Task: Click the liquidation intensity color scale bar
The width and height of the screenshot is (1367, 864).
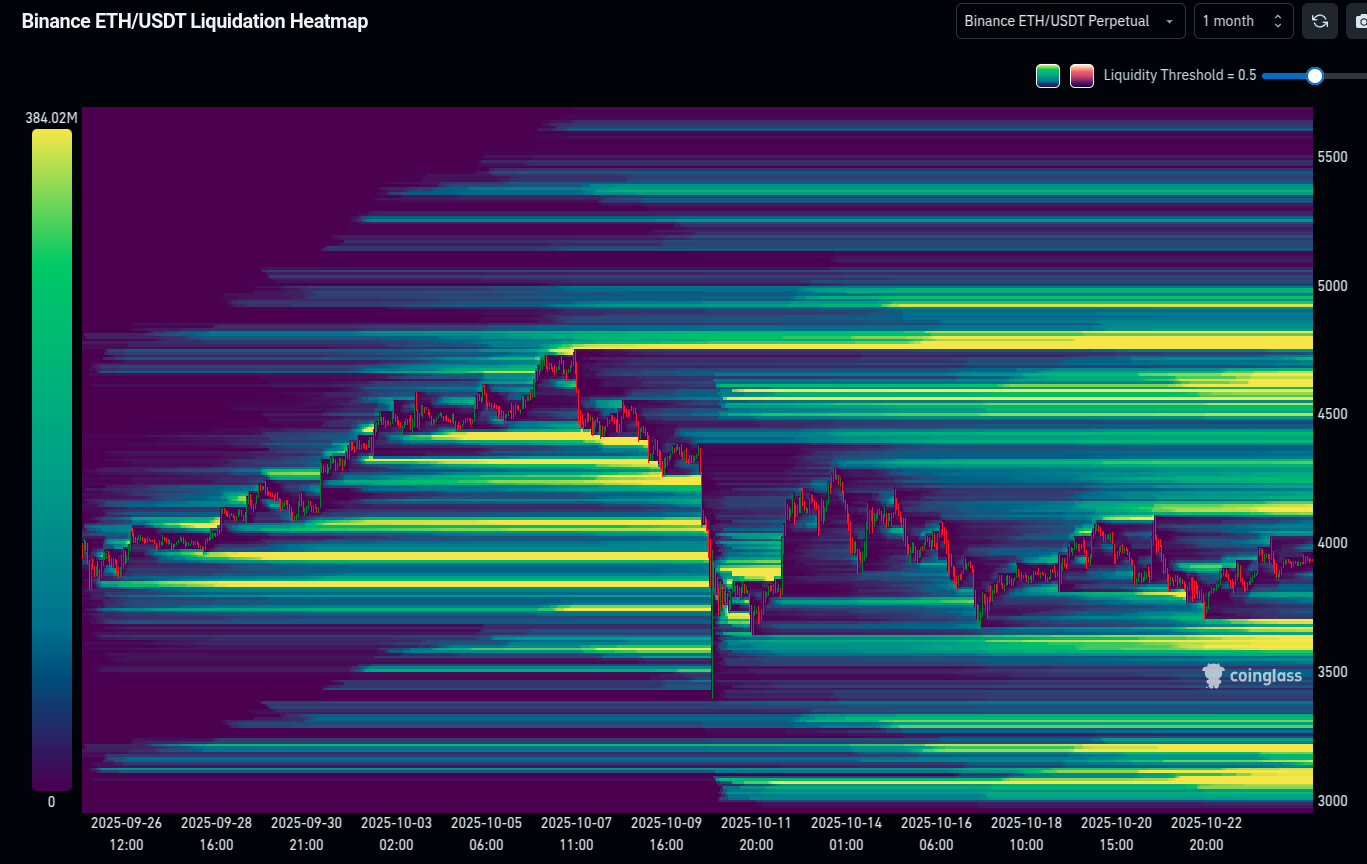Action: click(52, 460)
